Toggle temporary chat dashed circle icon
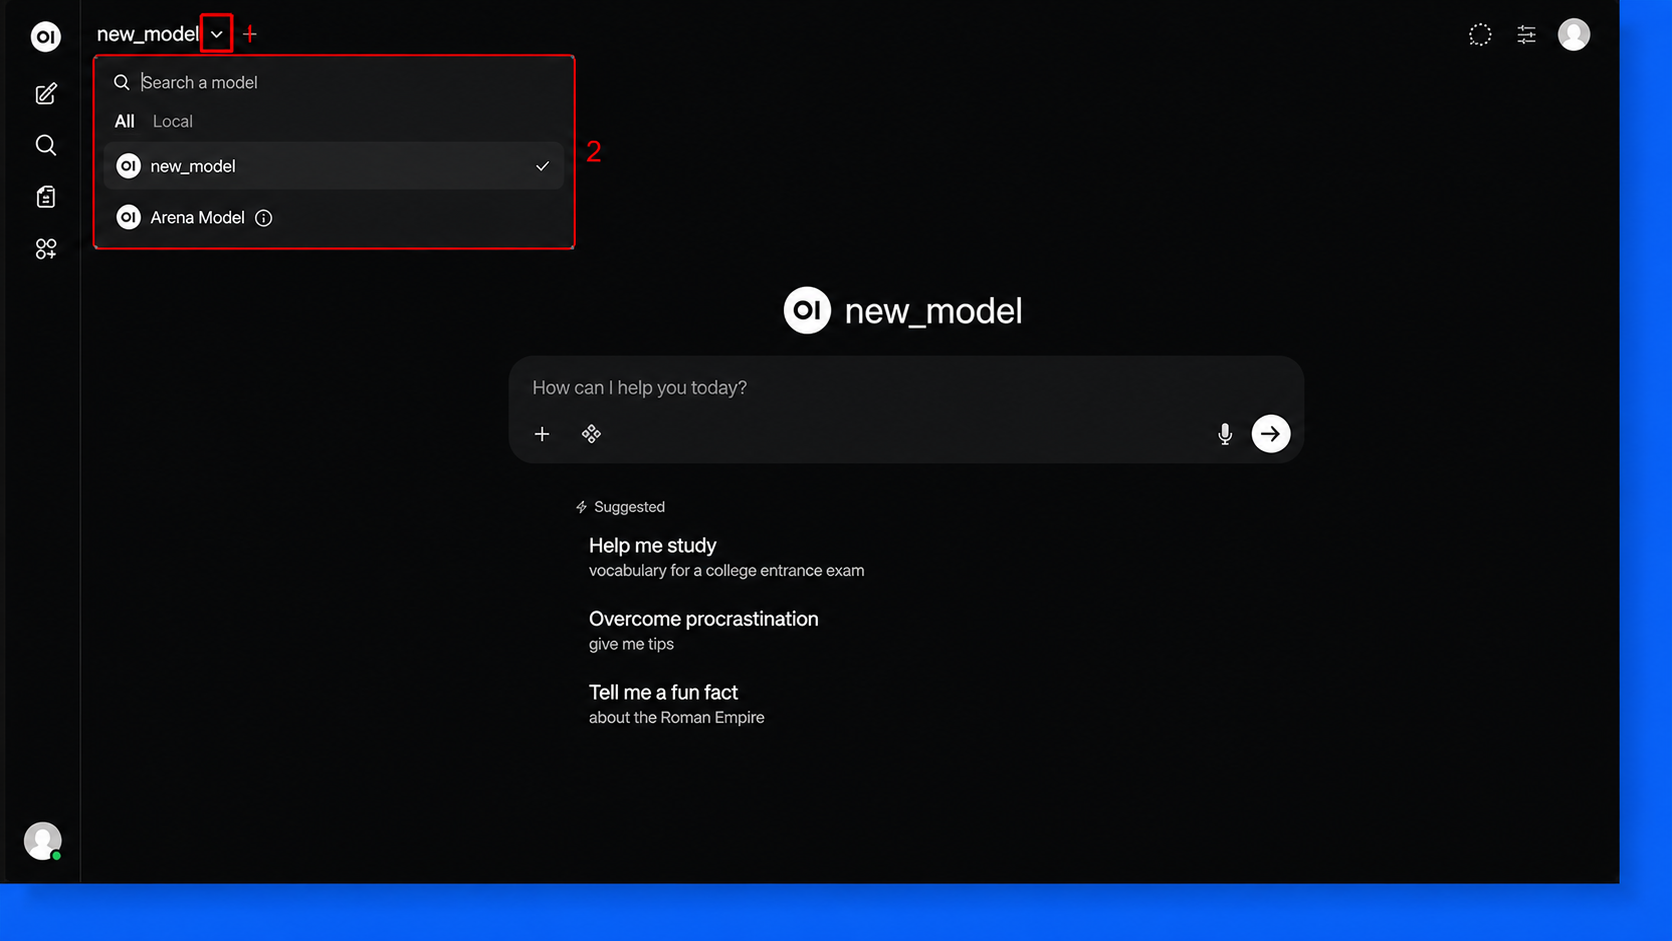Viewport: 1672px width, 941px height. (x=1480, y=35)
